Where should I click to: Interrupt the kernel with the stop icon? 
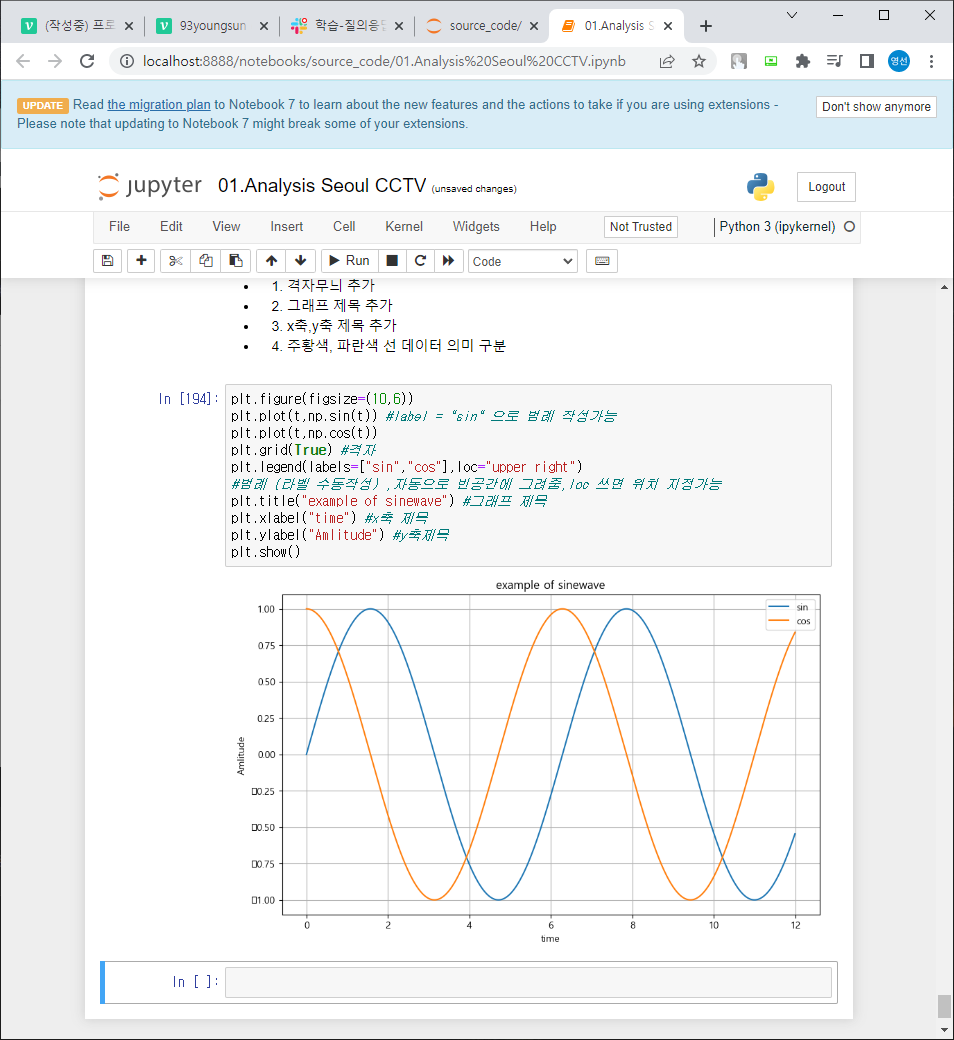click(392, 261)
